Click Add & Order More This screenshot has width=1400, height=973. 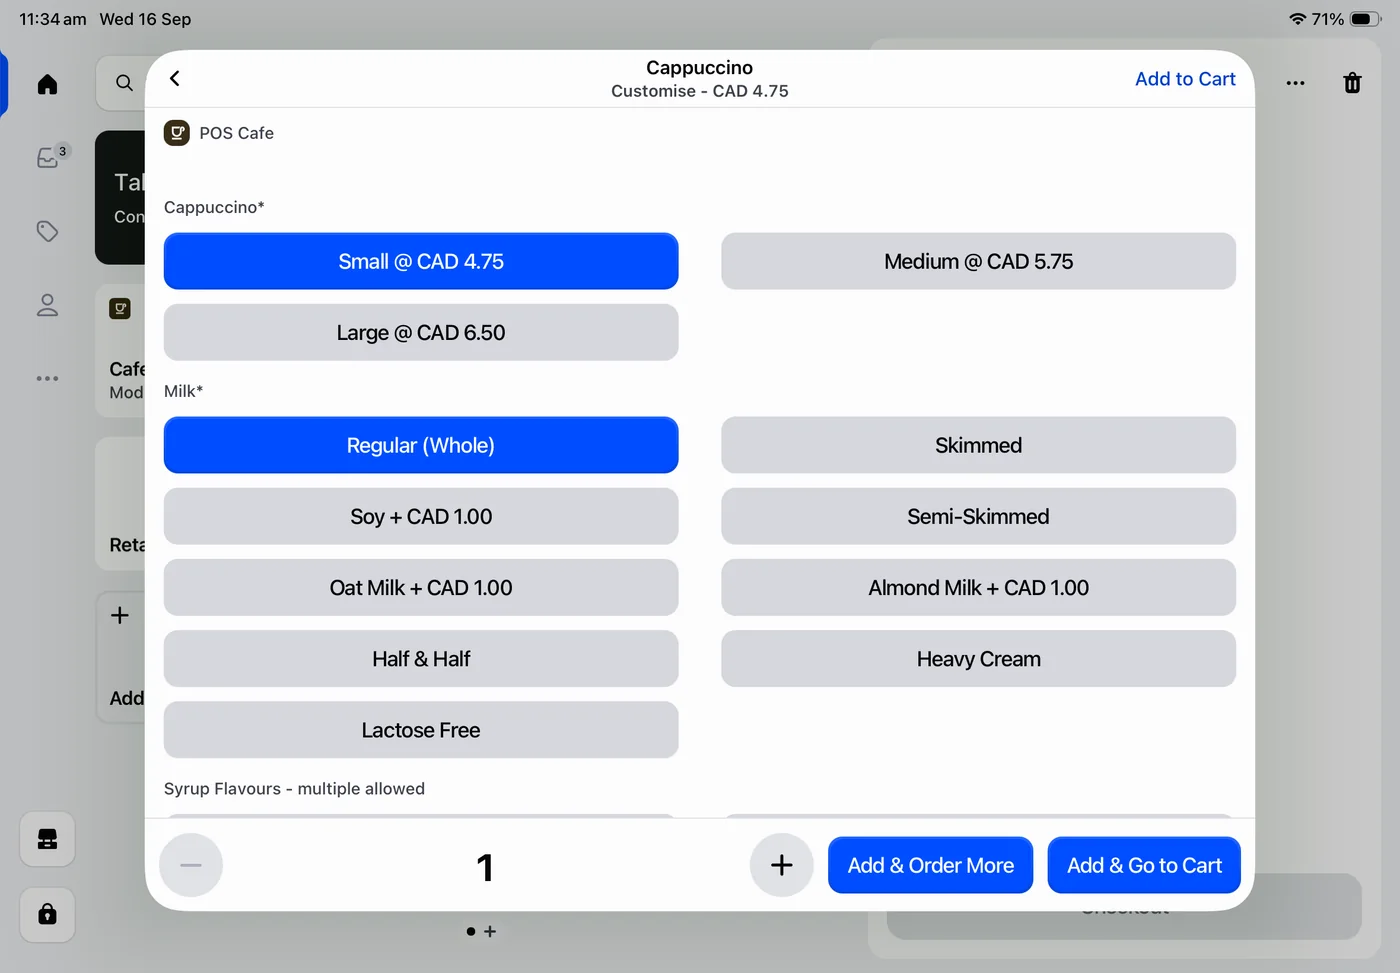pyautogui.click(x=930, y=865)
